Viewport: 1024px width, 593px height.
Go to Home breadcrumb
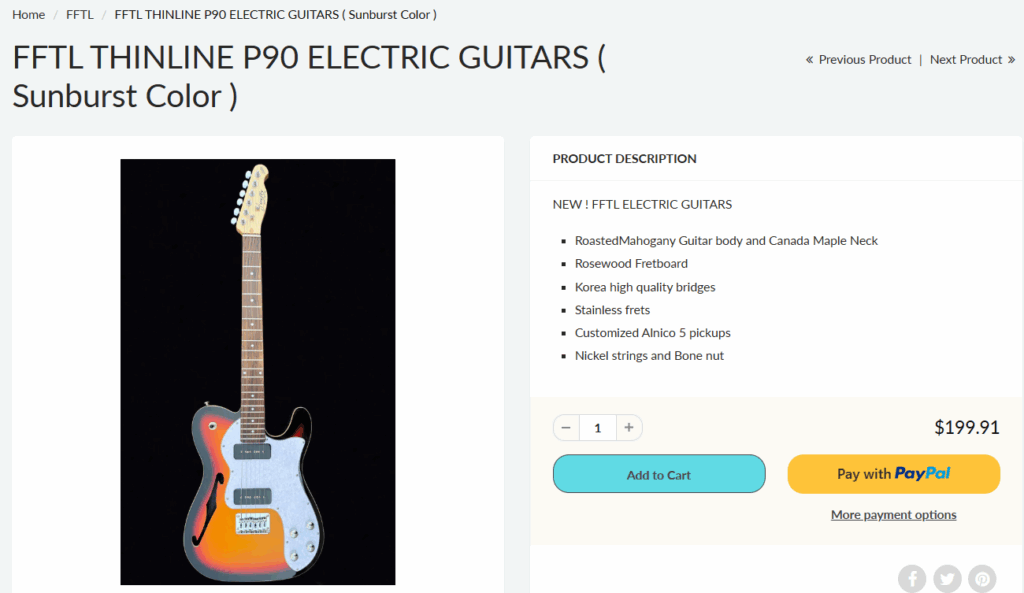(28, 15)
